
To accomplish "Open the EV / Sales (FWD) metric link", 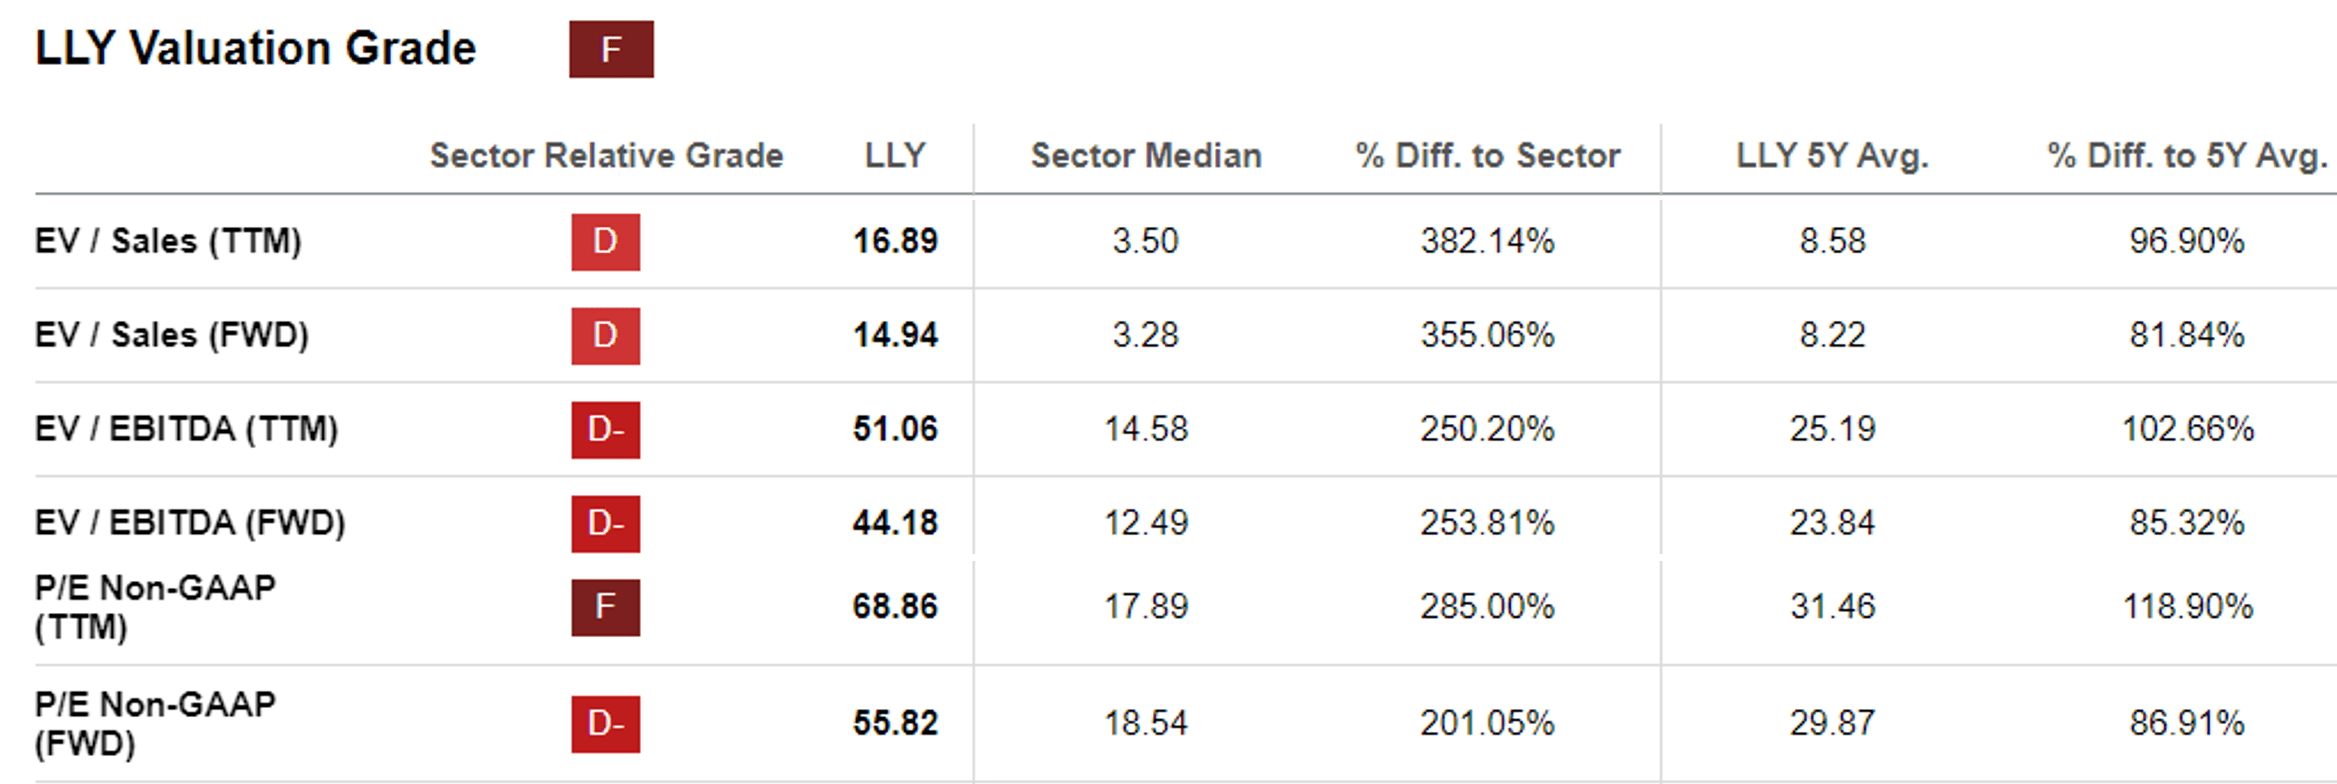I will (172, 335).
